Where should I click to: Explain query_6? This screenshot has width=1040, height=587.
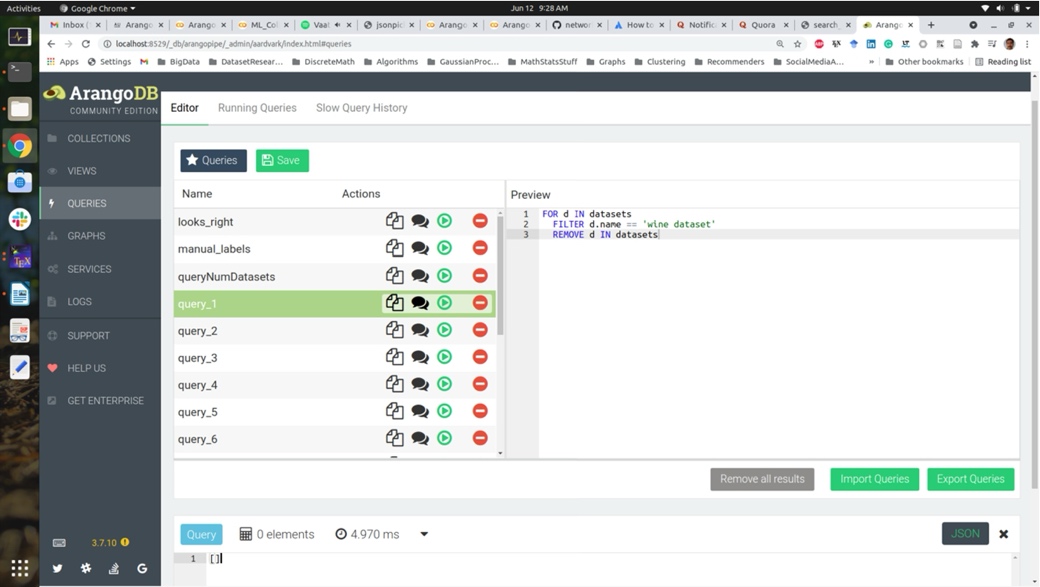pos(420,438)
